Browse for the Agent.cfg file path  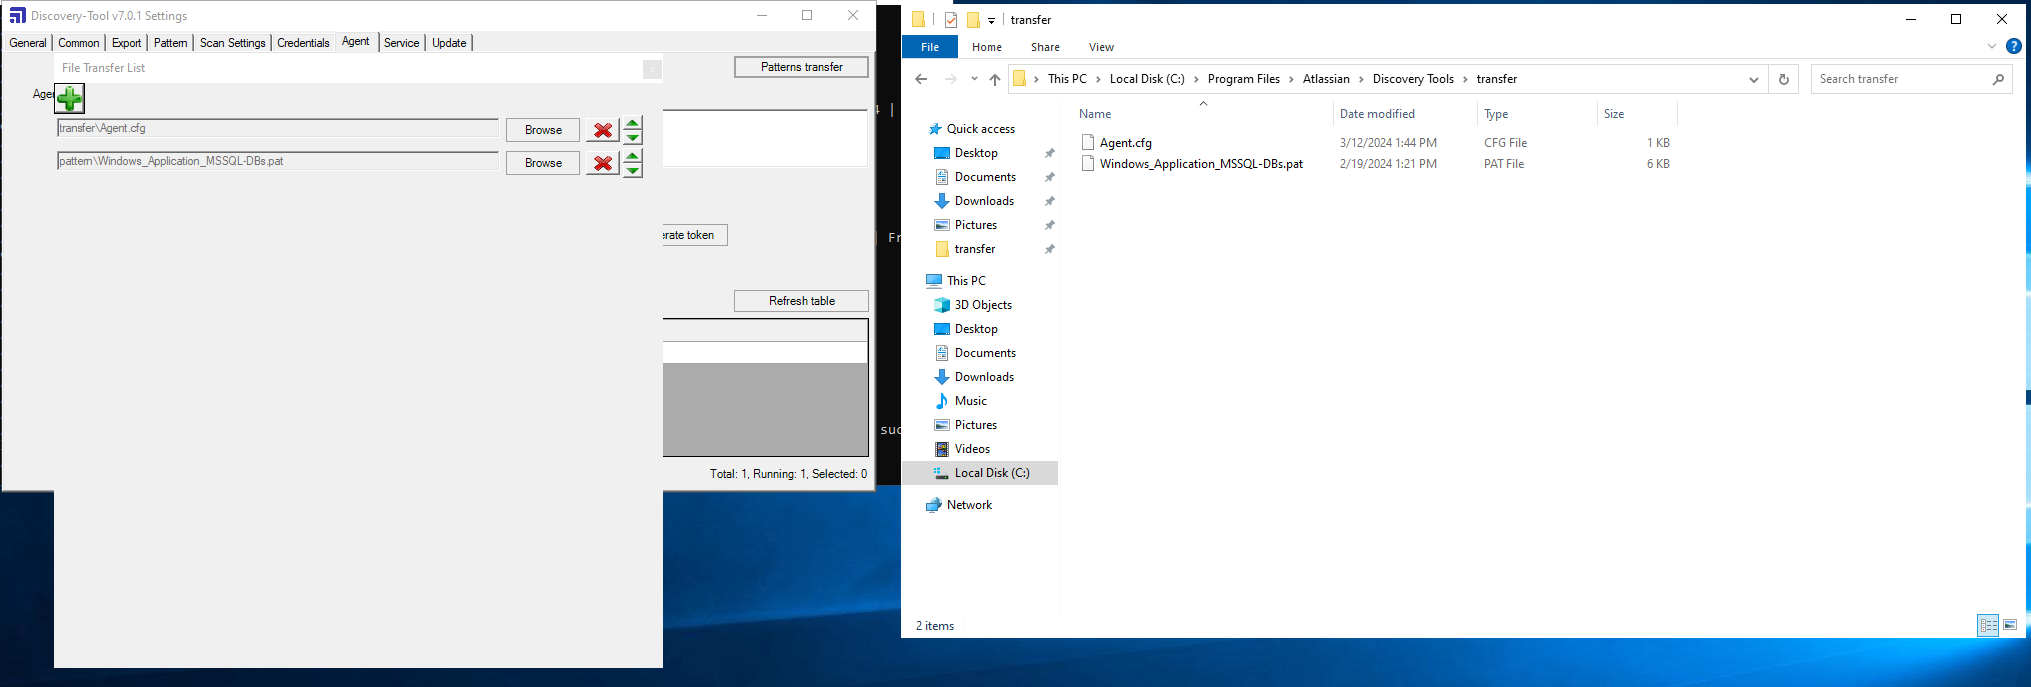tap(543, 130)
